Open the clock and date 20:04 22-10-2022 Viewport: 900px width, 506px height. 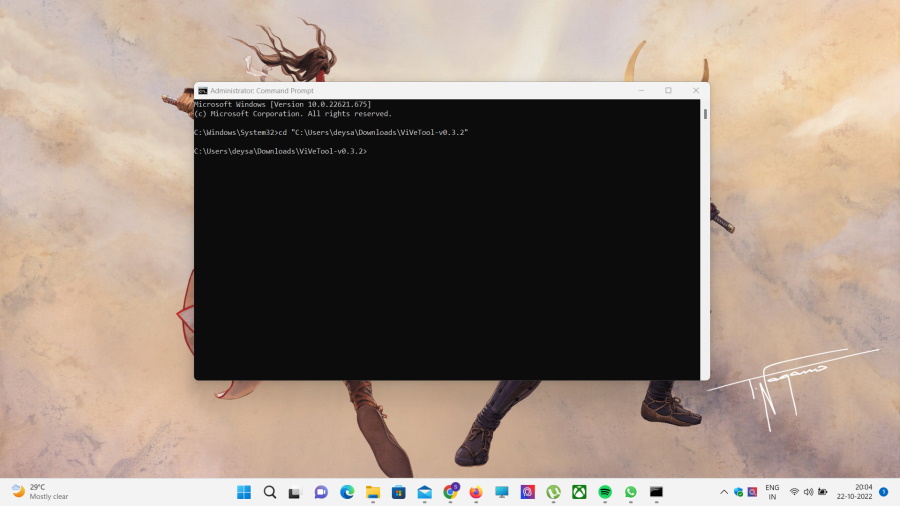pyautogui.click(x=854, y=492)
